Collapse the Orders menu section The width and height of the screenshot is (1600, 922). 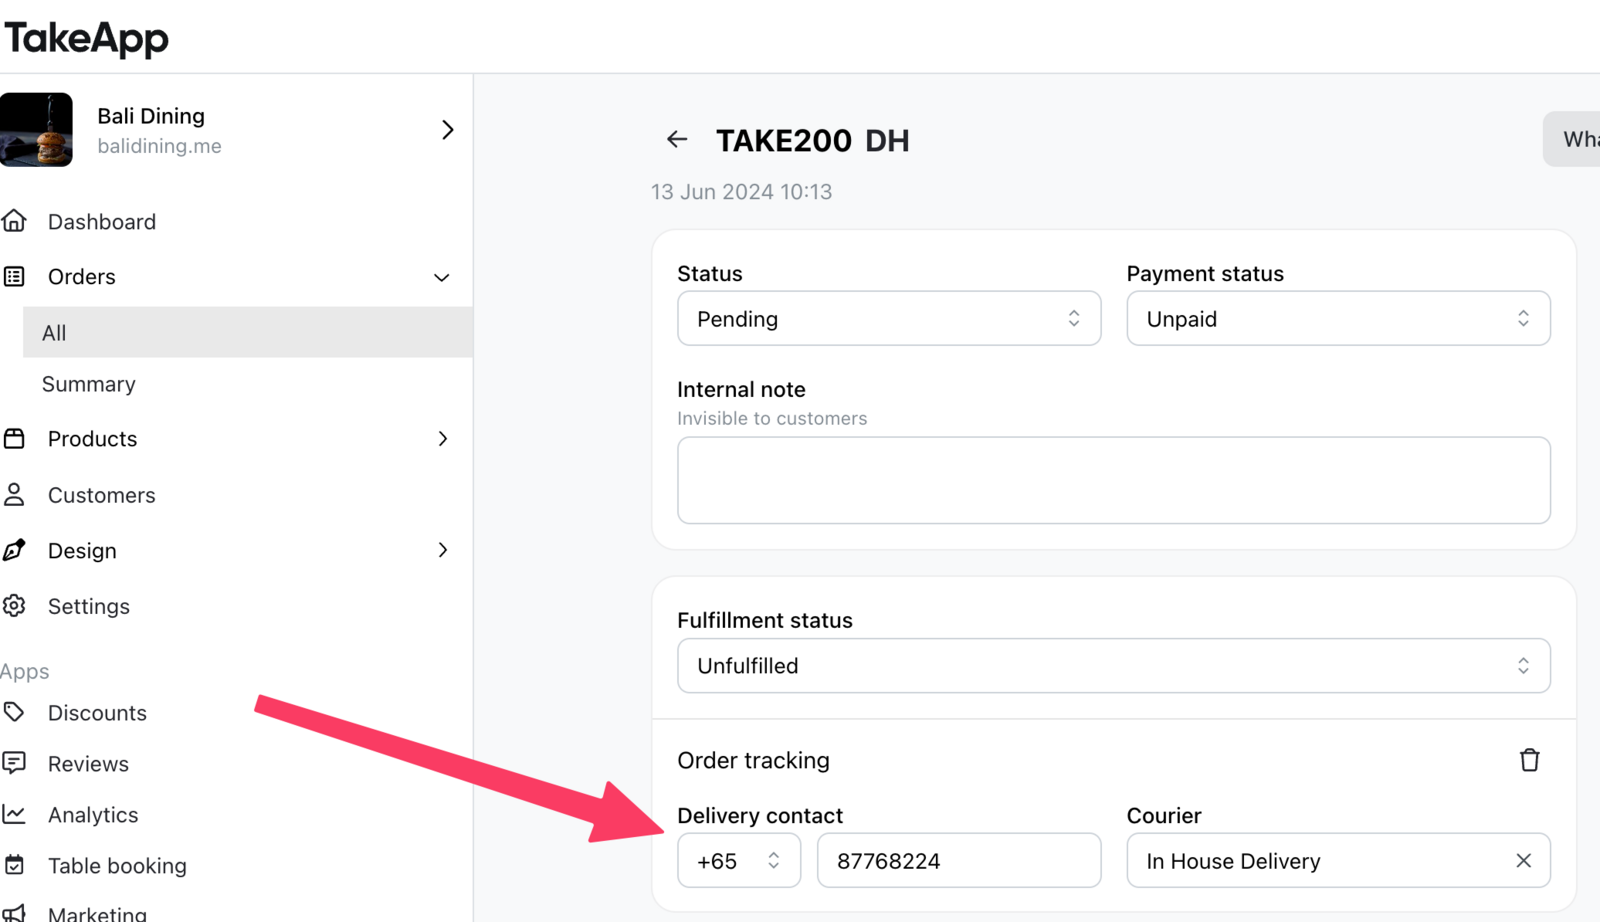(441, 277)
